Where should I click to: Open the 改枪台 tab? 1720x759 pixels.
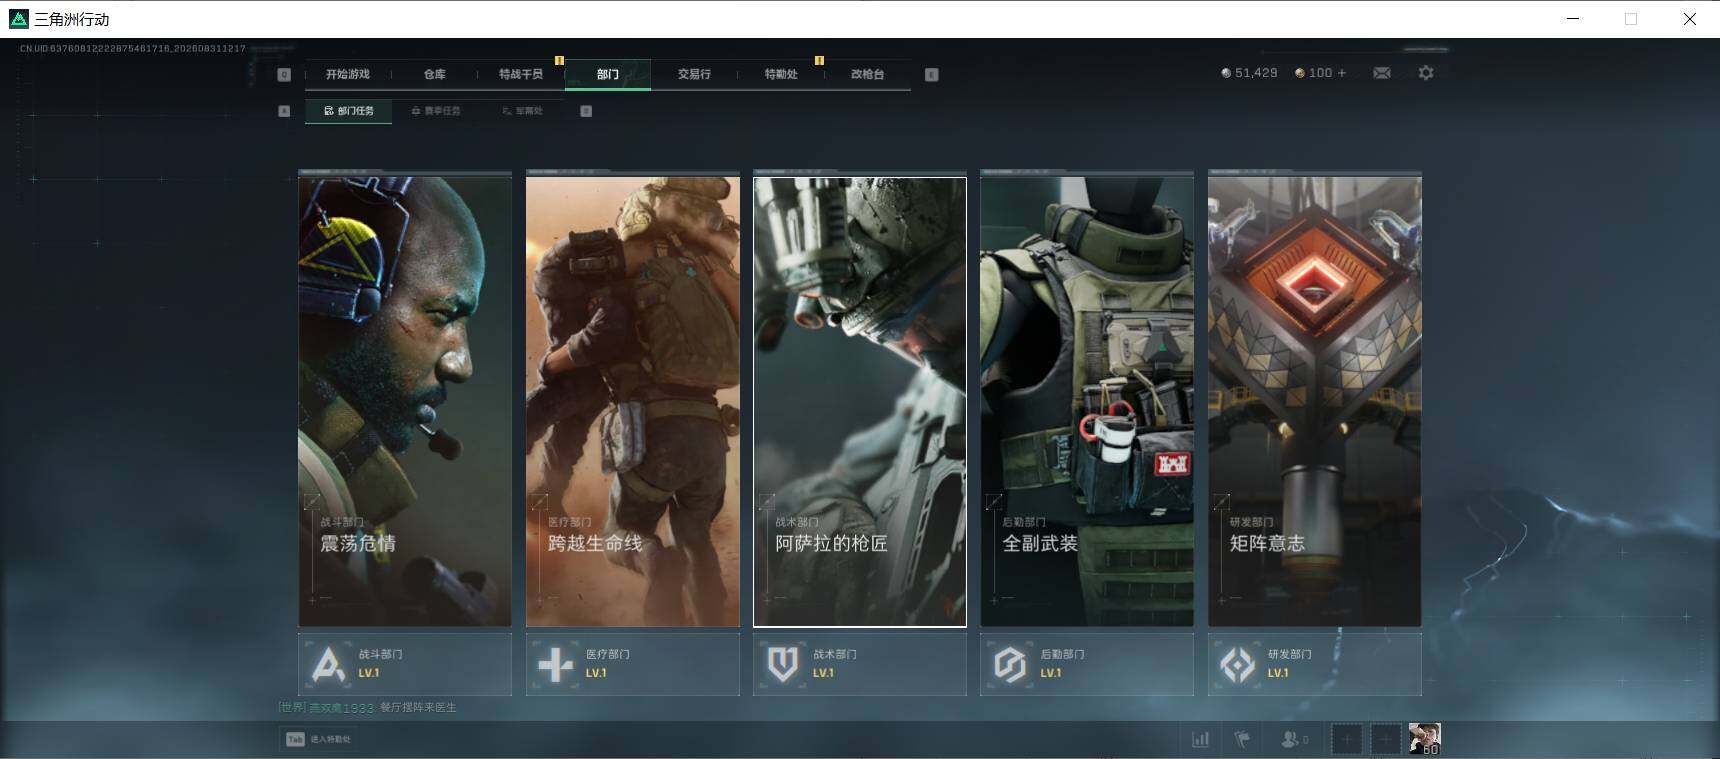point(867,74)
